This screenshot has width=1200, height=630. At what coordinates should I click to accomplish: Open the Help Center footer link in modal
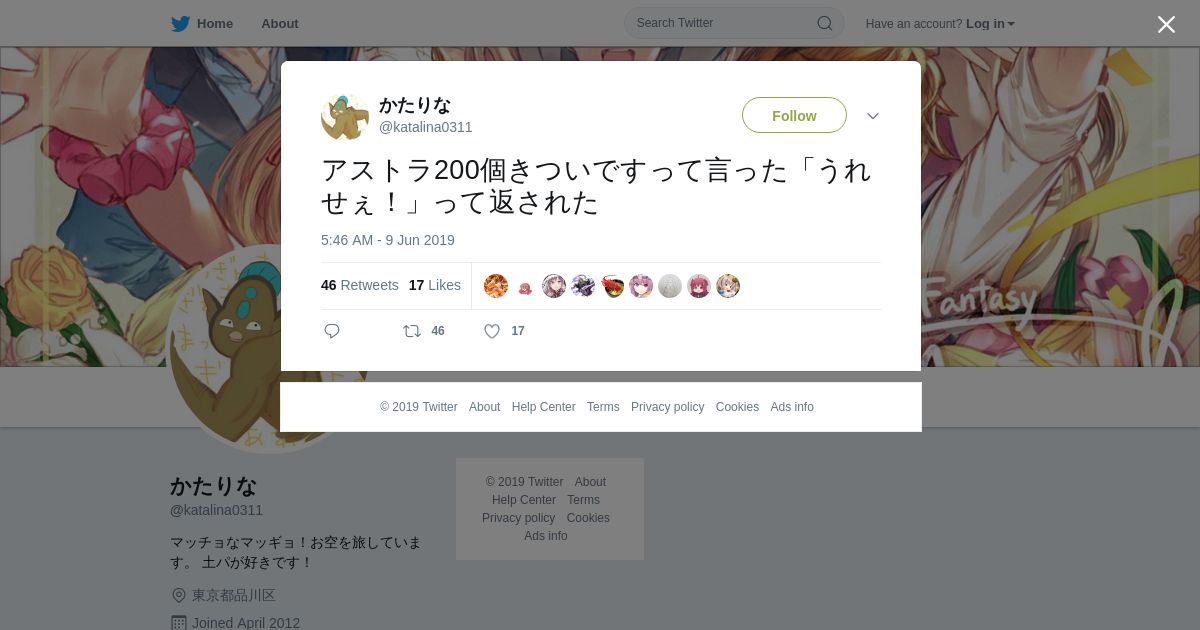[543, 407]
